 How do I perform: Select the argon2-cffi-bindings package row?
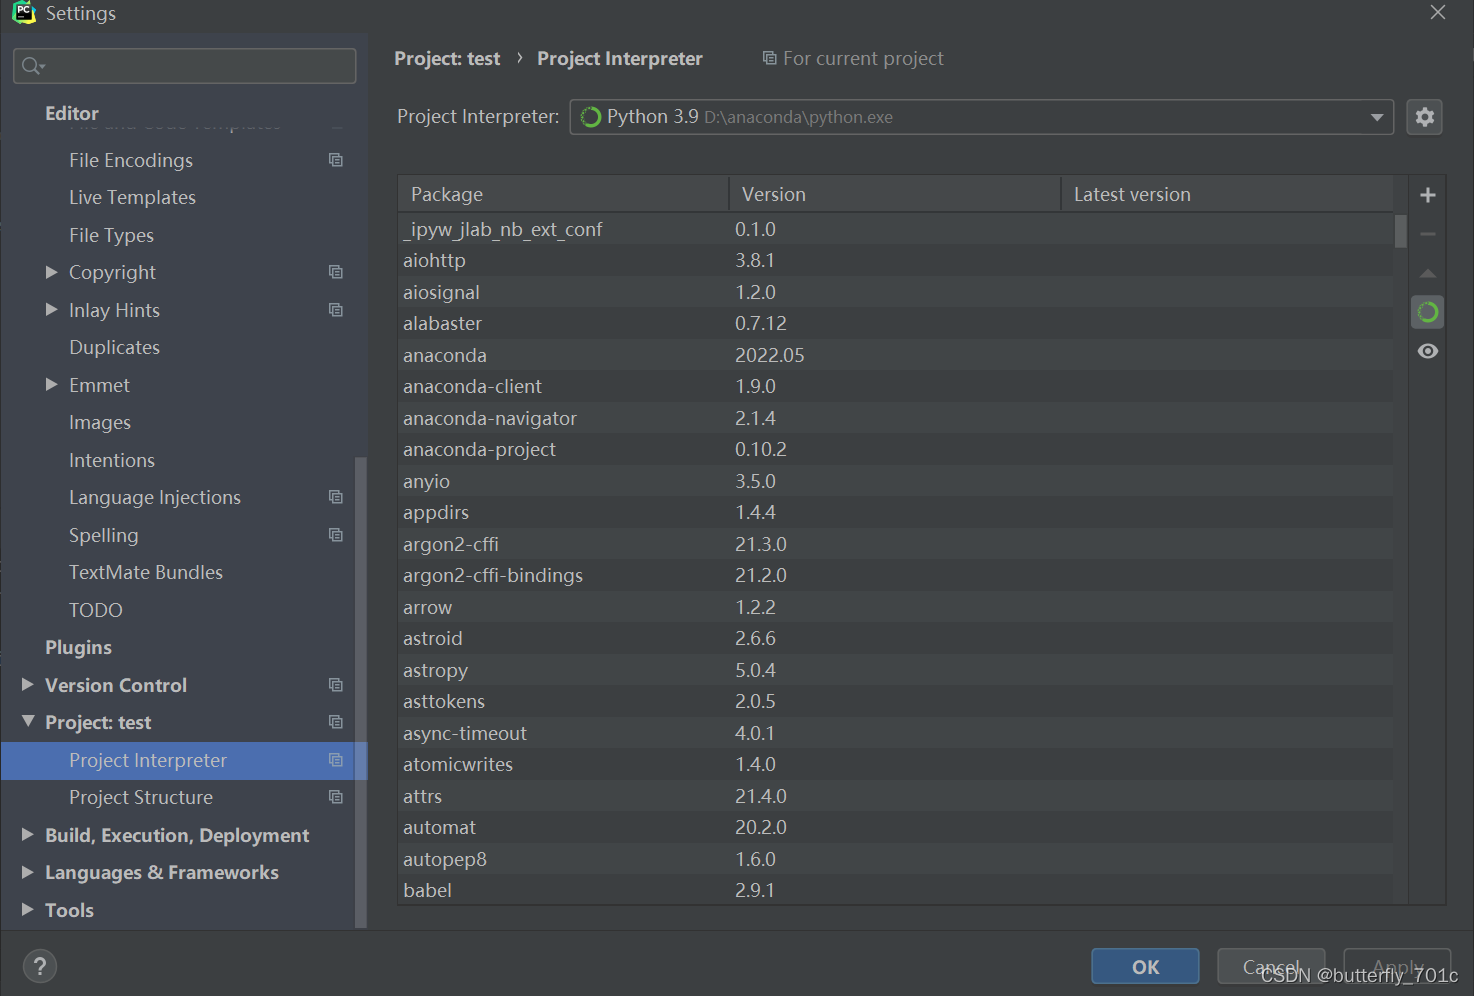(895, 575)
